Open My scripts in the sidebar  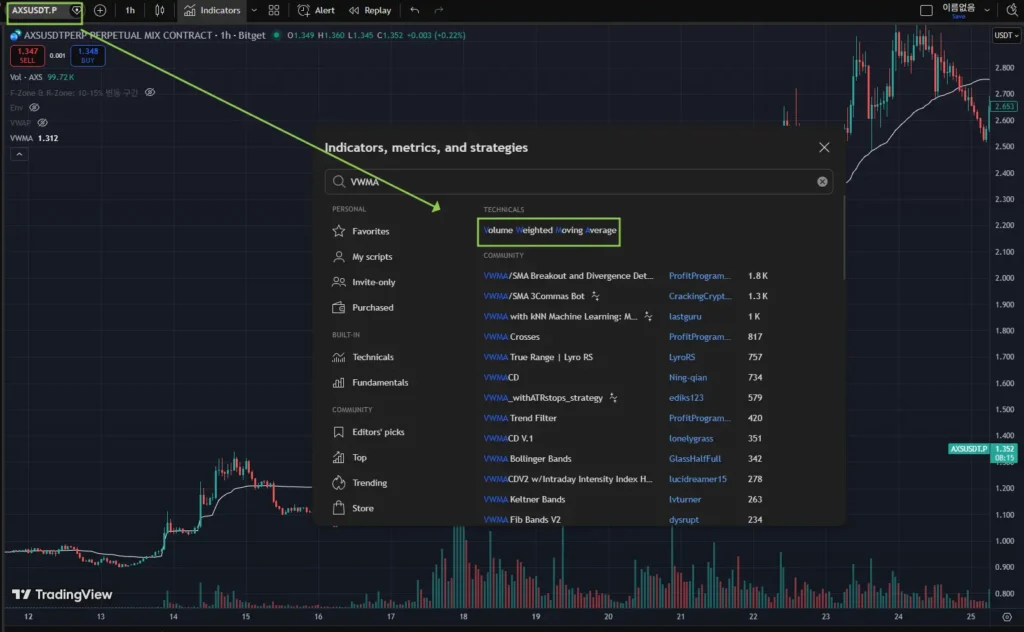click(362, 257)
